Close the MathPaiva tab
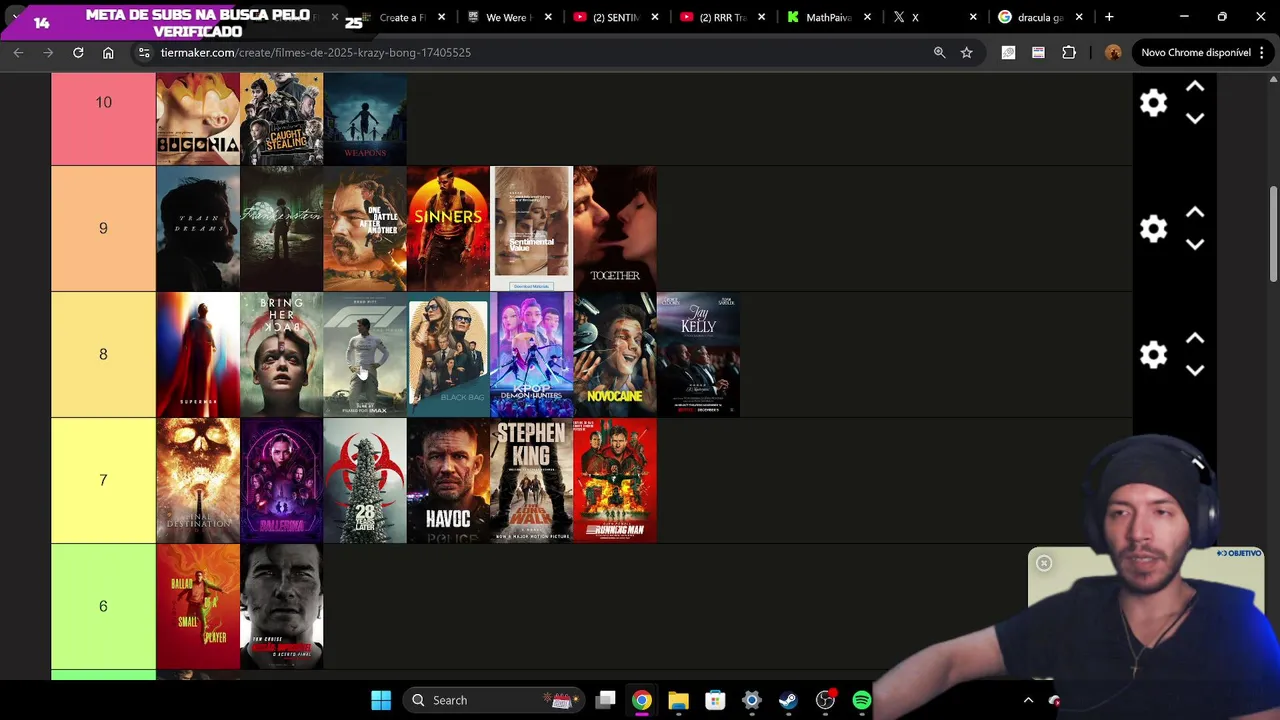 click(867, 17)
